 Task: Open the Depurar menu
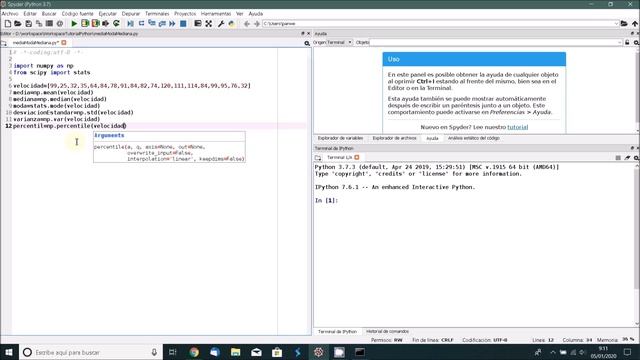point(131,13)
